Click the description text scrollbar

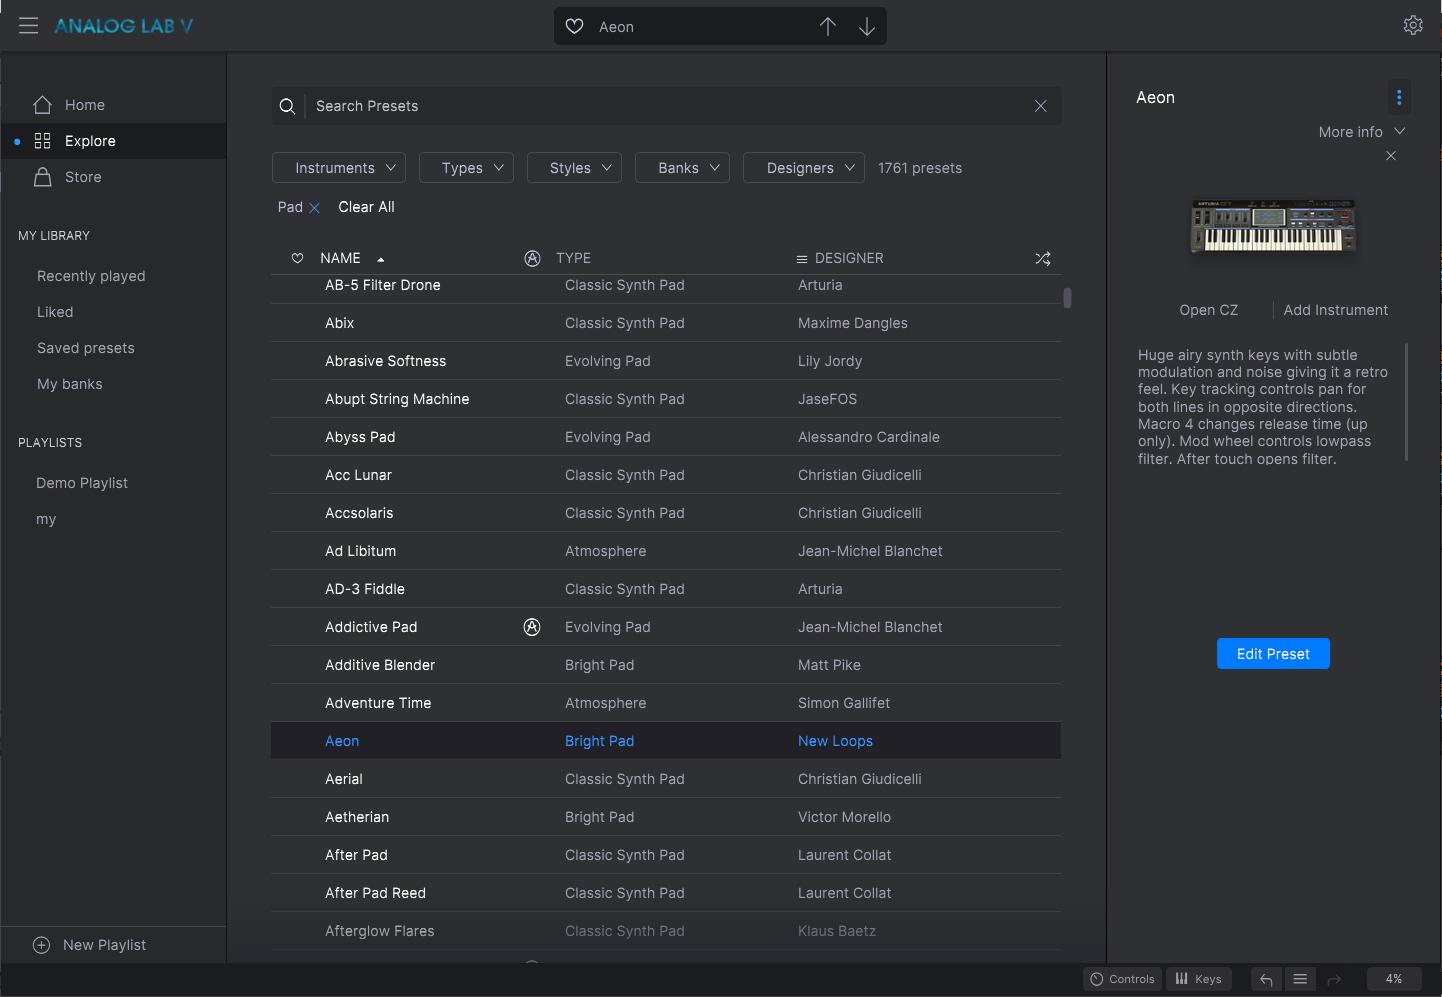(x=1406, y=402)
